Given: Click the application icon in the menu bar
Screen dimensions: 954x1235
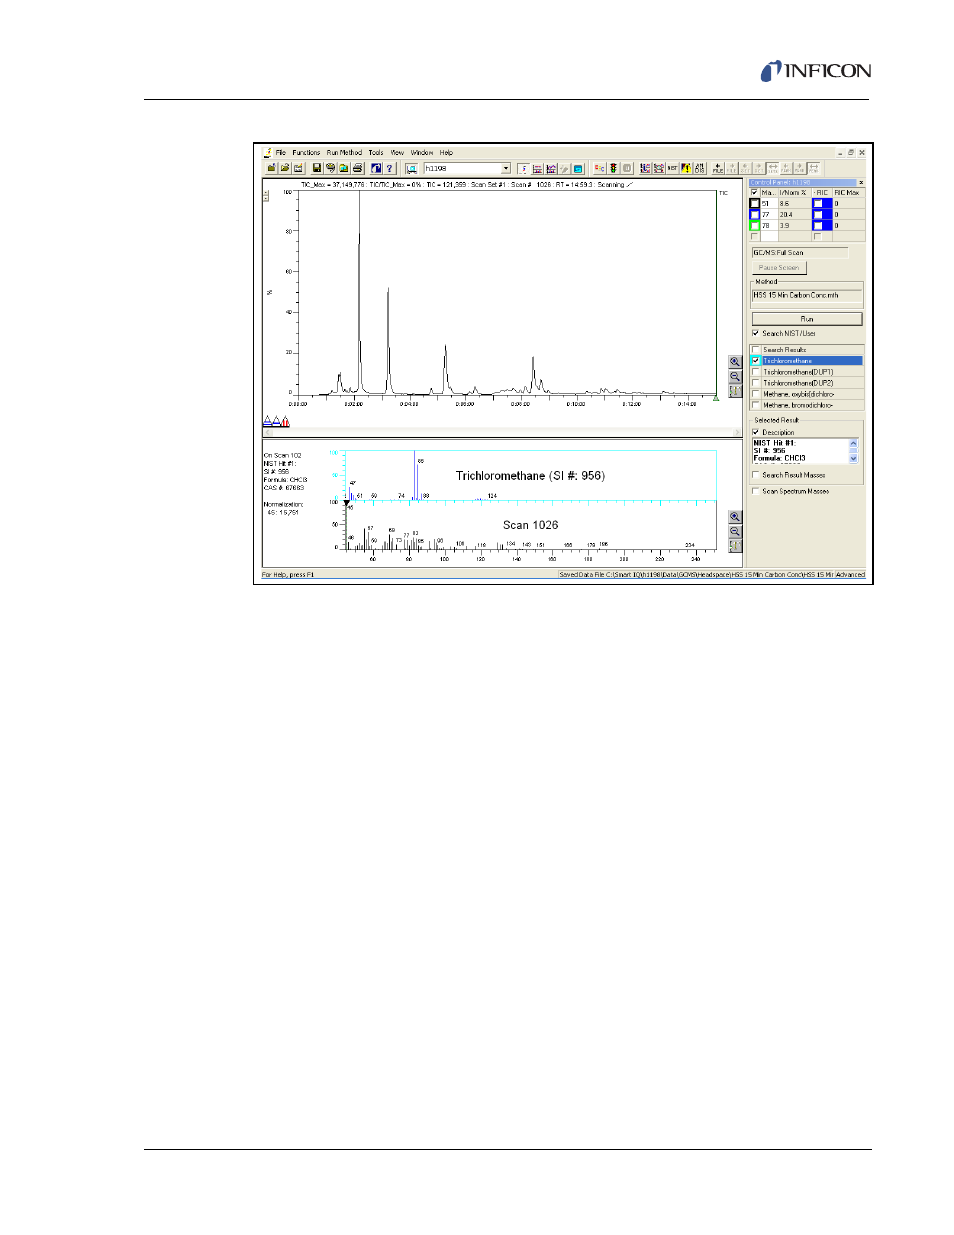Looking at the screenshot, I should [x=267, y=153].
